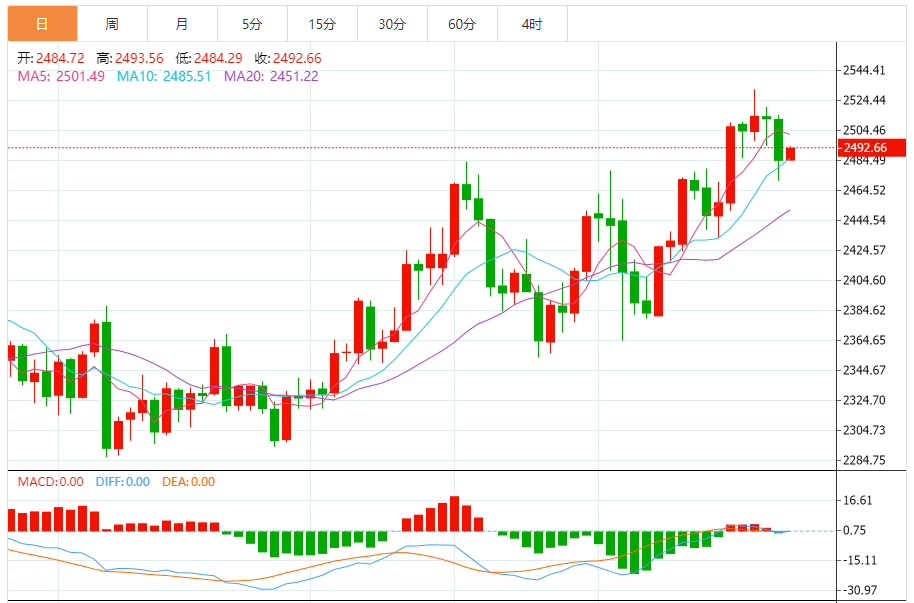This screenshot has height=603, width=914.
Task: Click the open price 2484.72 value
Action: click(60, 58)
